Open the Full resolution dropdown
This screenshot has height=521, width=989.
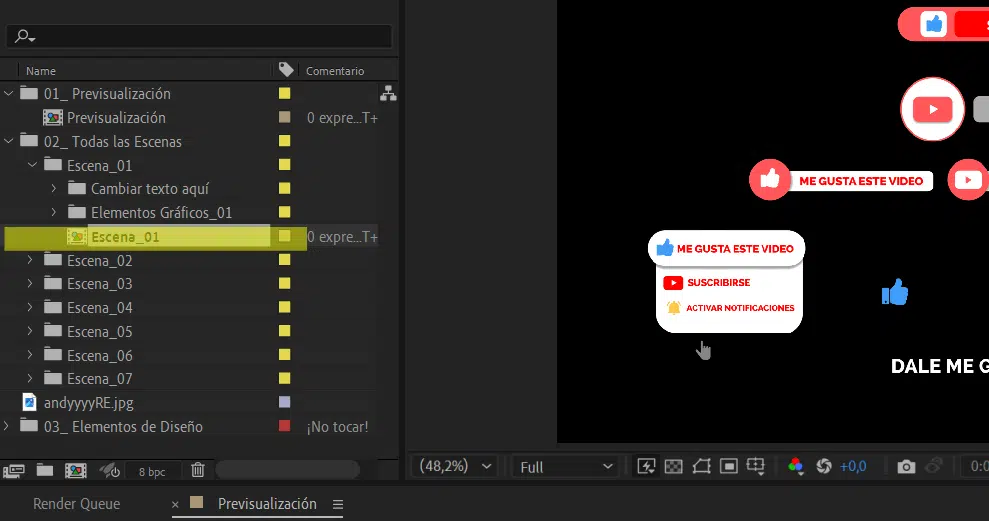pos(566,467)
